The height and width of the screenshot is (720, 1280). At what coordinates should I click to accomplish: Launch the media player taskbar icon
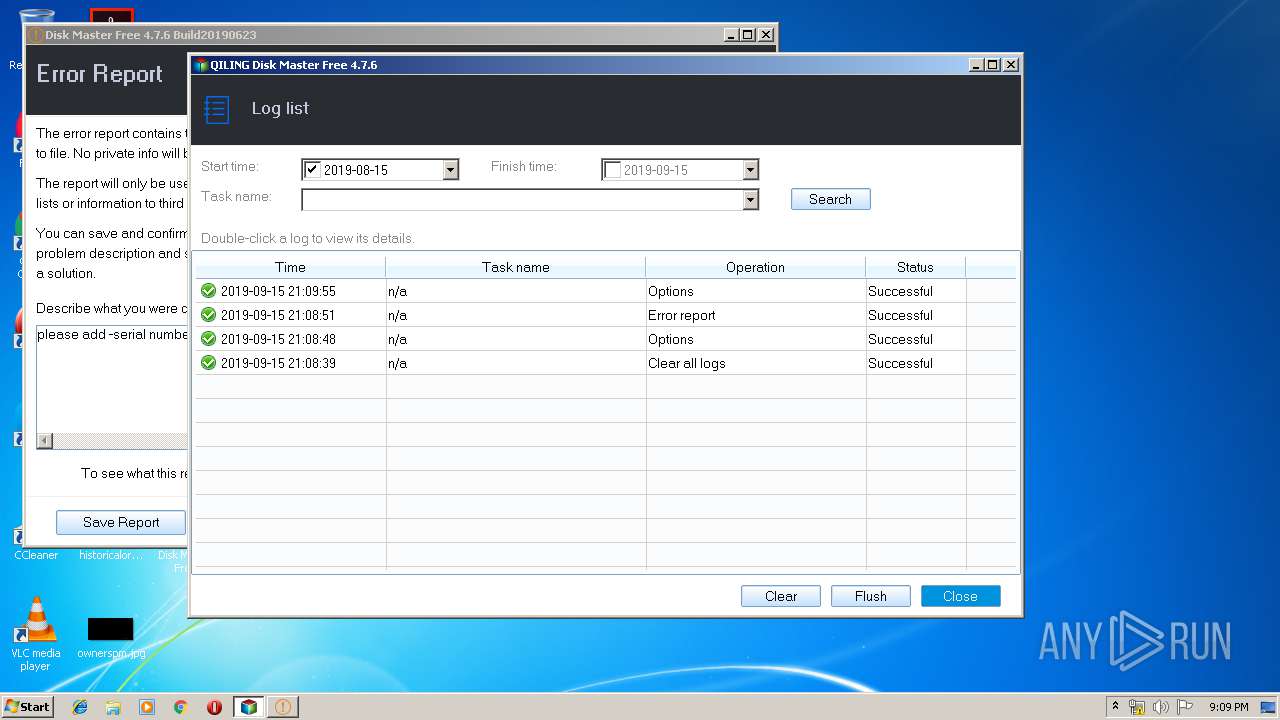147,707
